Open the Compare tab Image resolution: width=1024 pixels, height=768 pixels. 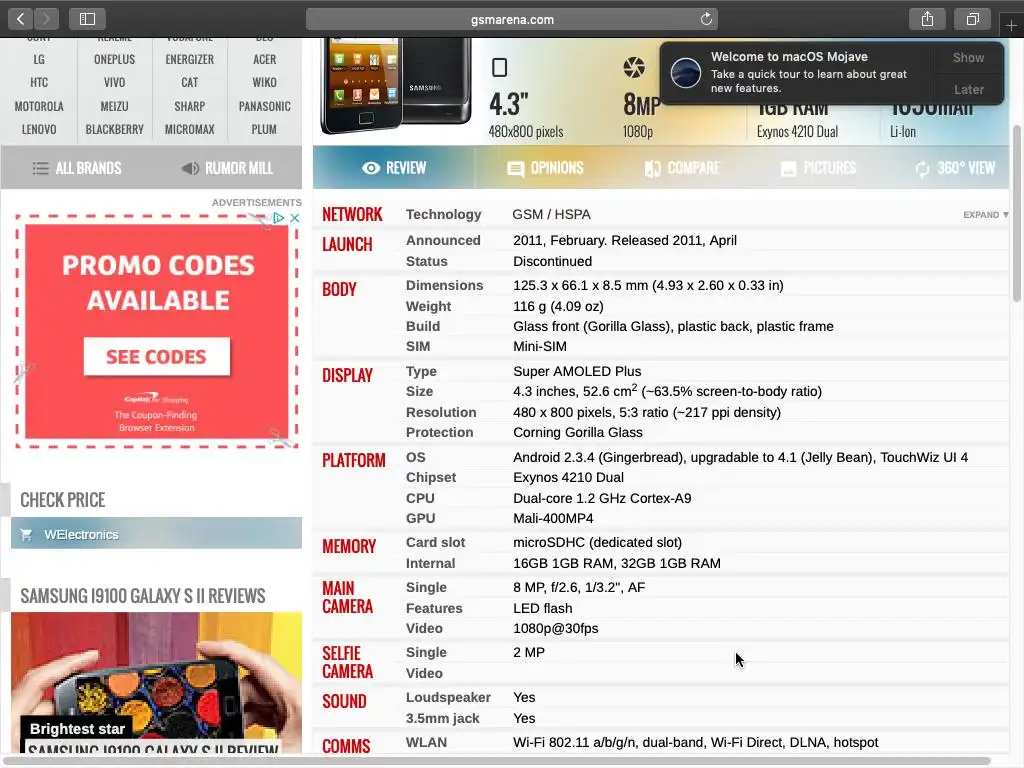coord(682,168)
